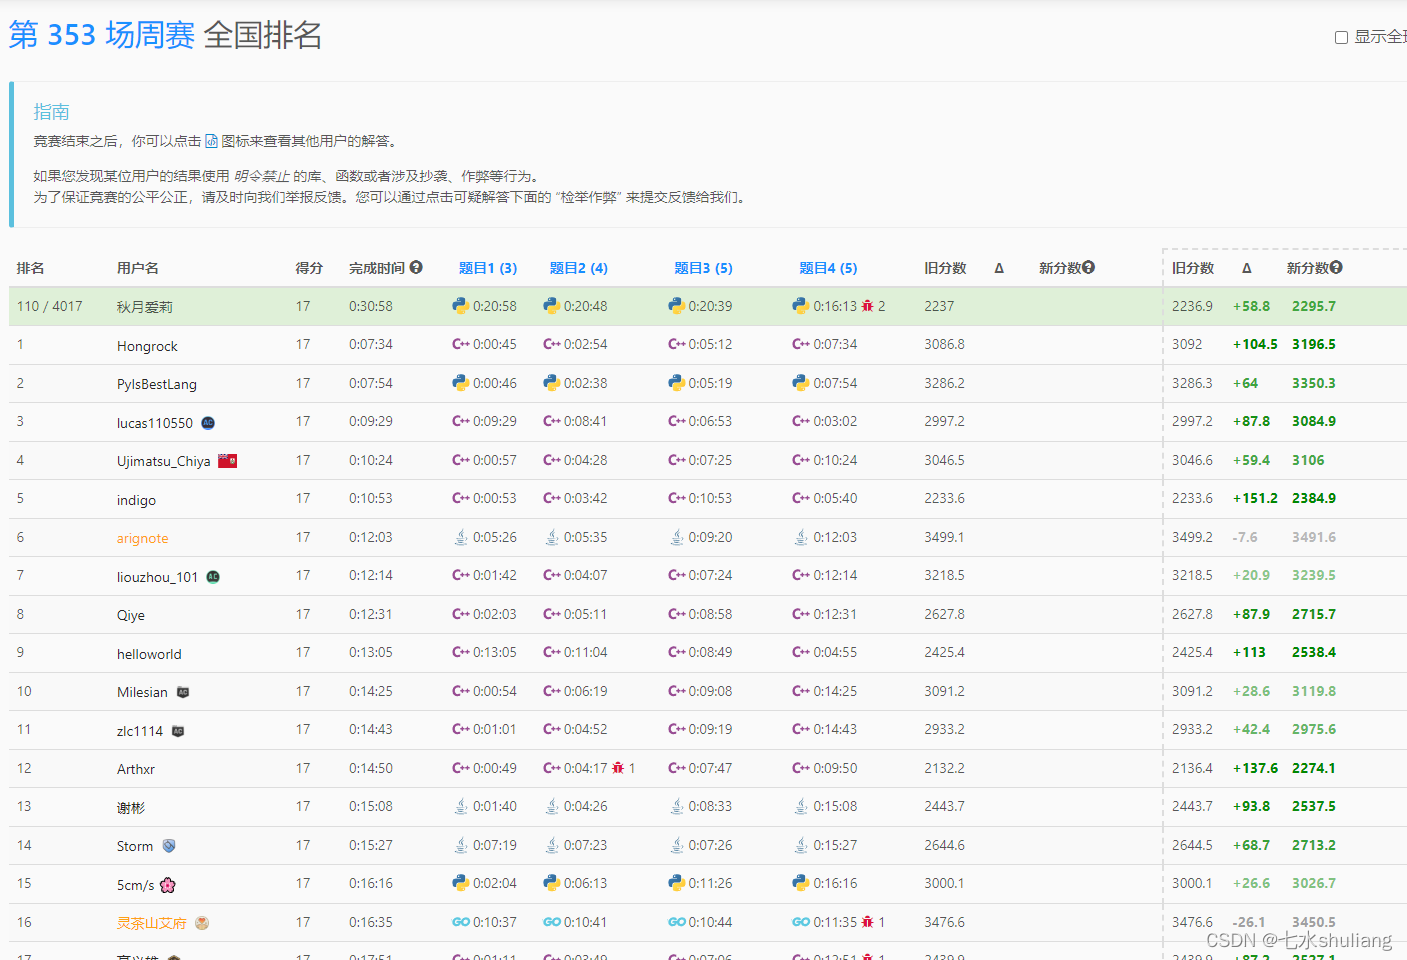Click the 指南 guide heading
Viewport: 1407px width, 960px height.
51,112
